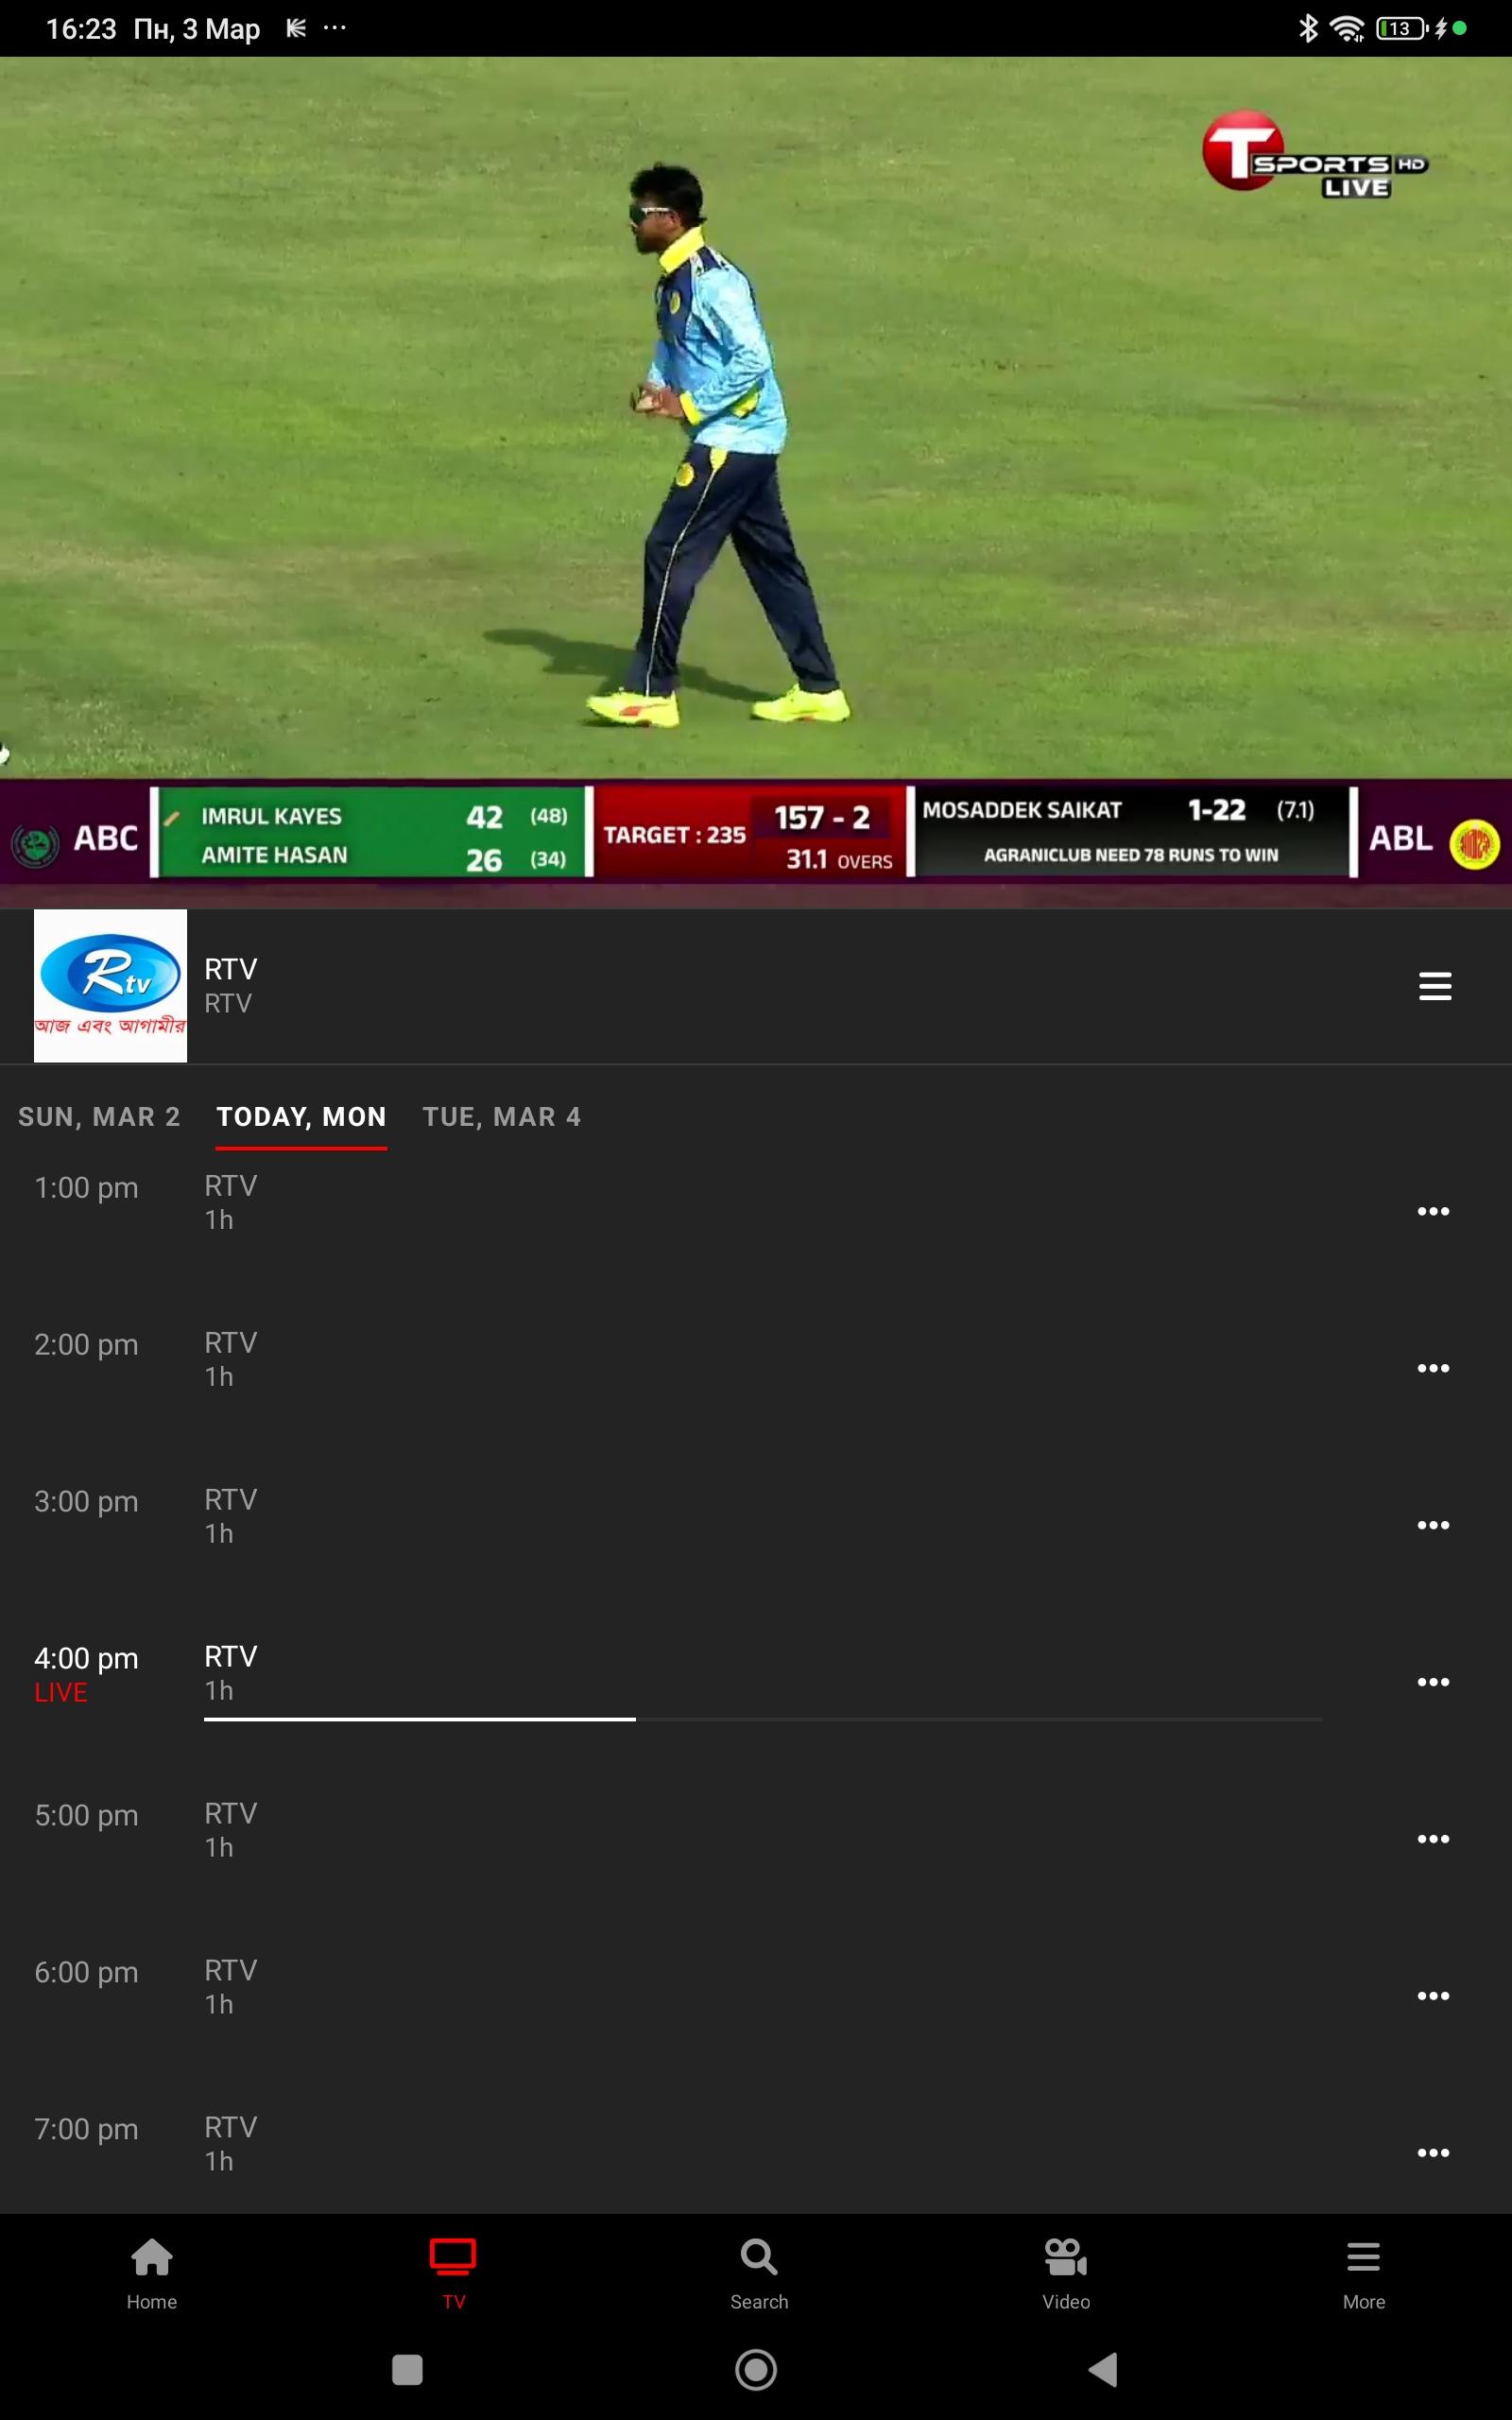Open the More menu icon
Screen dimensions: 1512x2420
point(1364,2256)
